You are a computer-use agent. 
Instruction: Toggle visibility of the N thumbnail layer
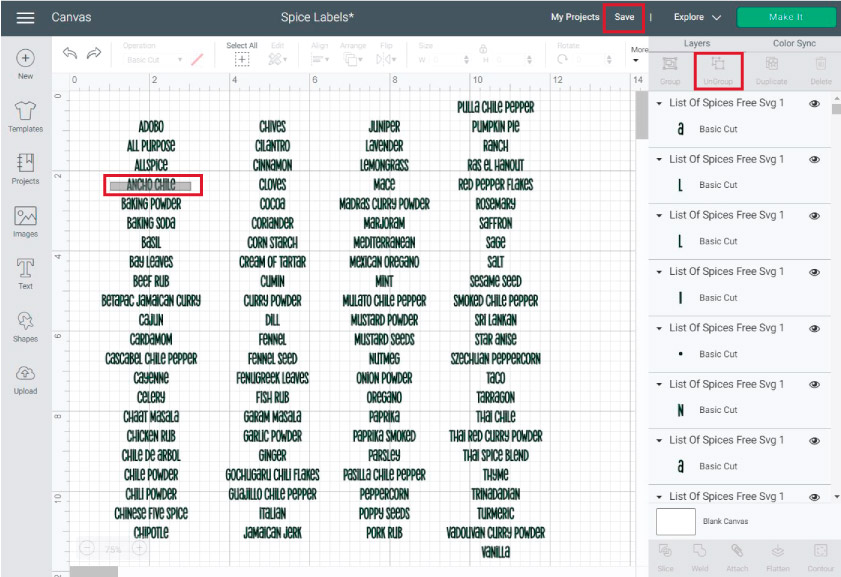coord(814,384)
